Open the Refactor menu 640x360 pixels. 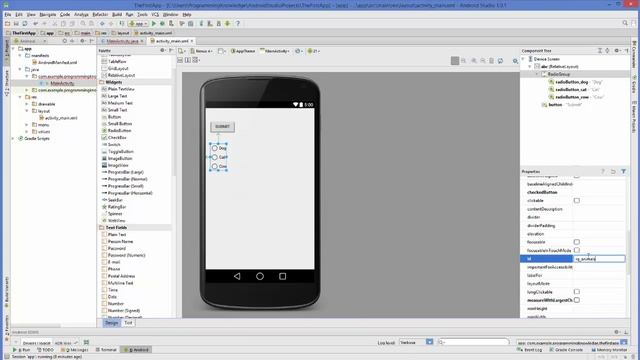click(x=100, y=14)
